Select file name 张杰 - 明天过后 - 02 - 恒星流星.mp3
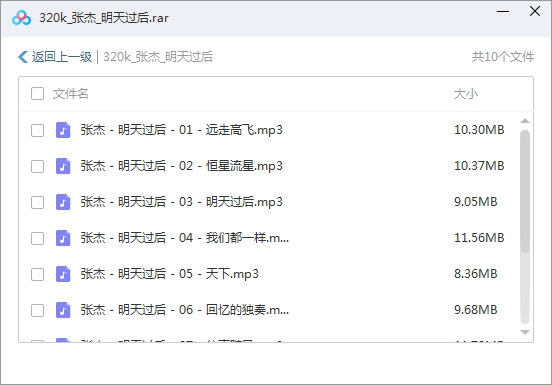The width and height of the screenshot is (552, 385). pyautogui.click(x=181, y=166)
